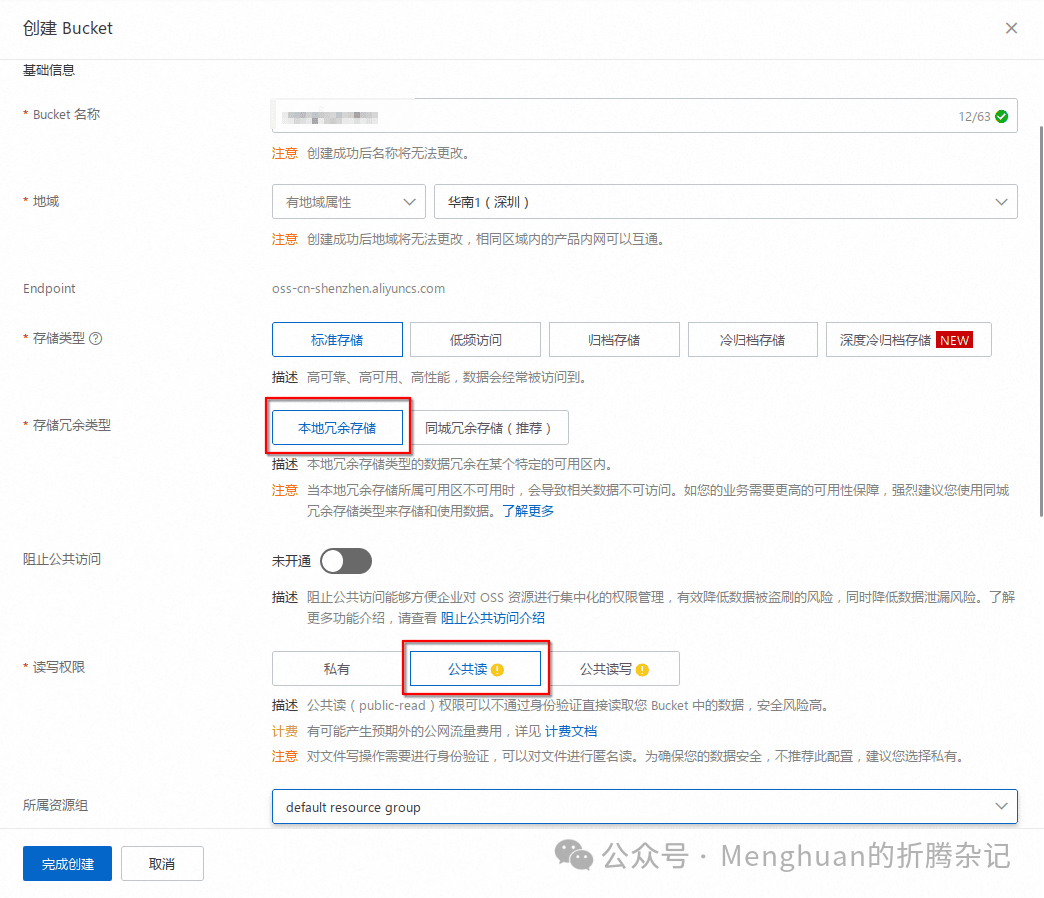Click the 完成创建 button

pos(66,863)
